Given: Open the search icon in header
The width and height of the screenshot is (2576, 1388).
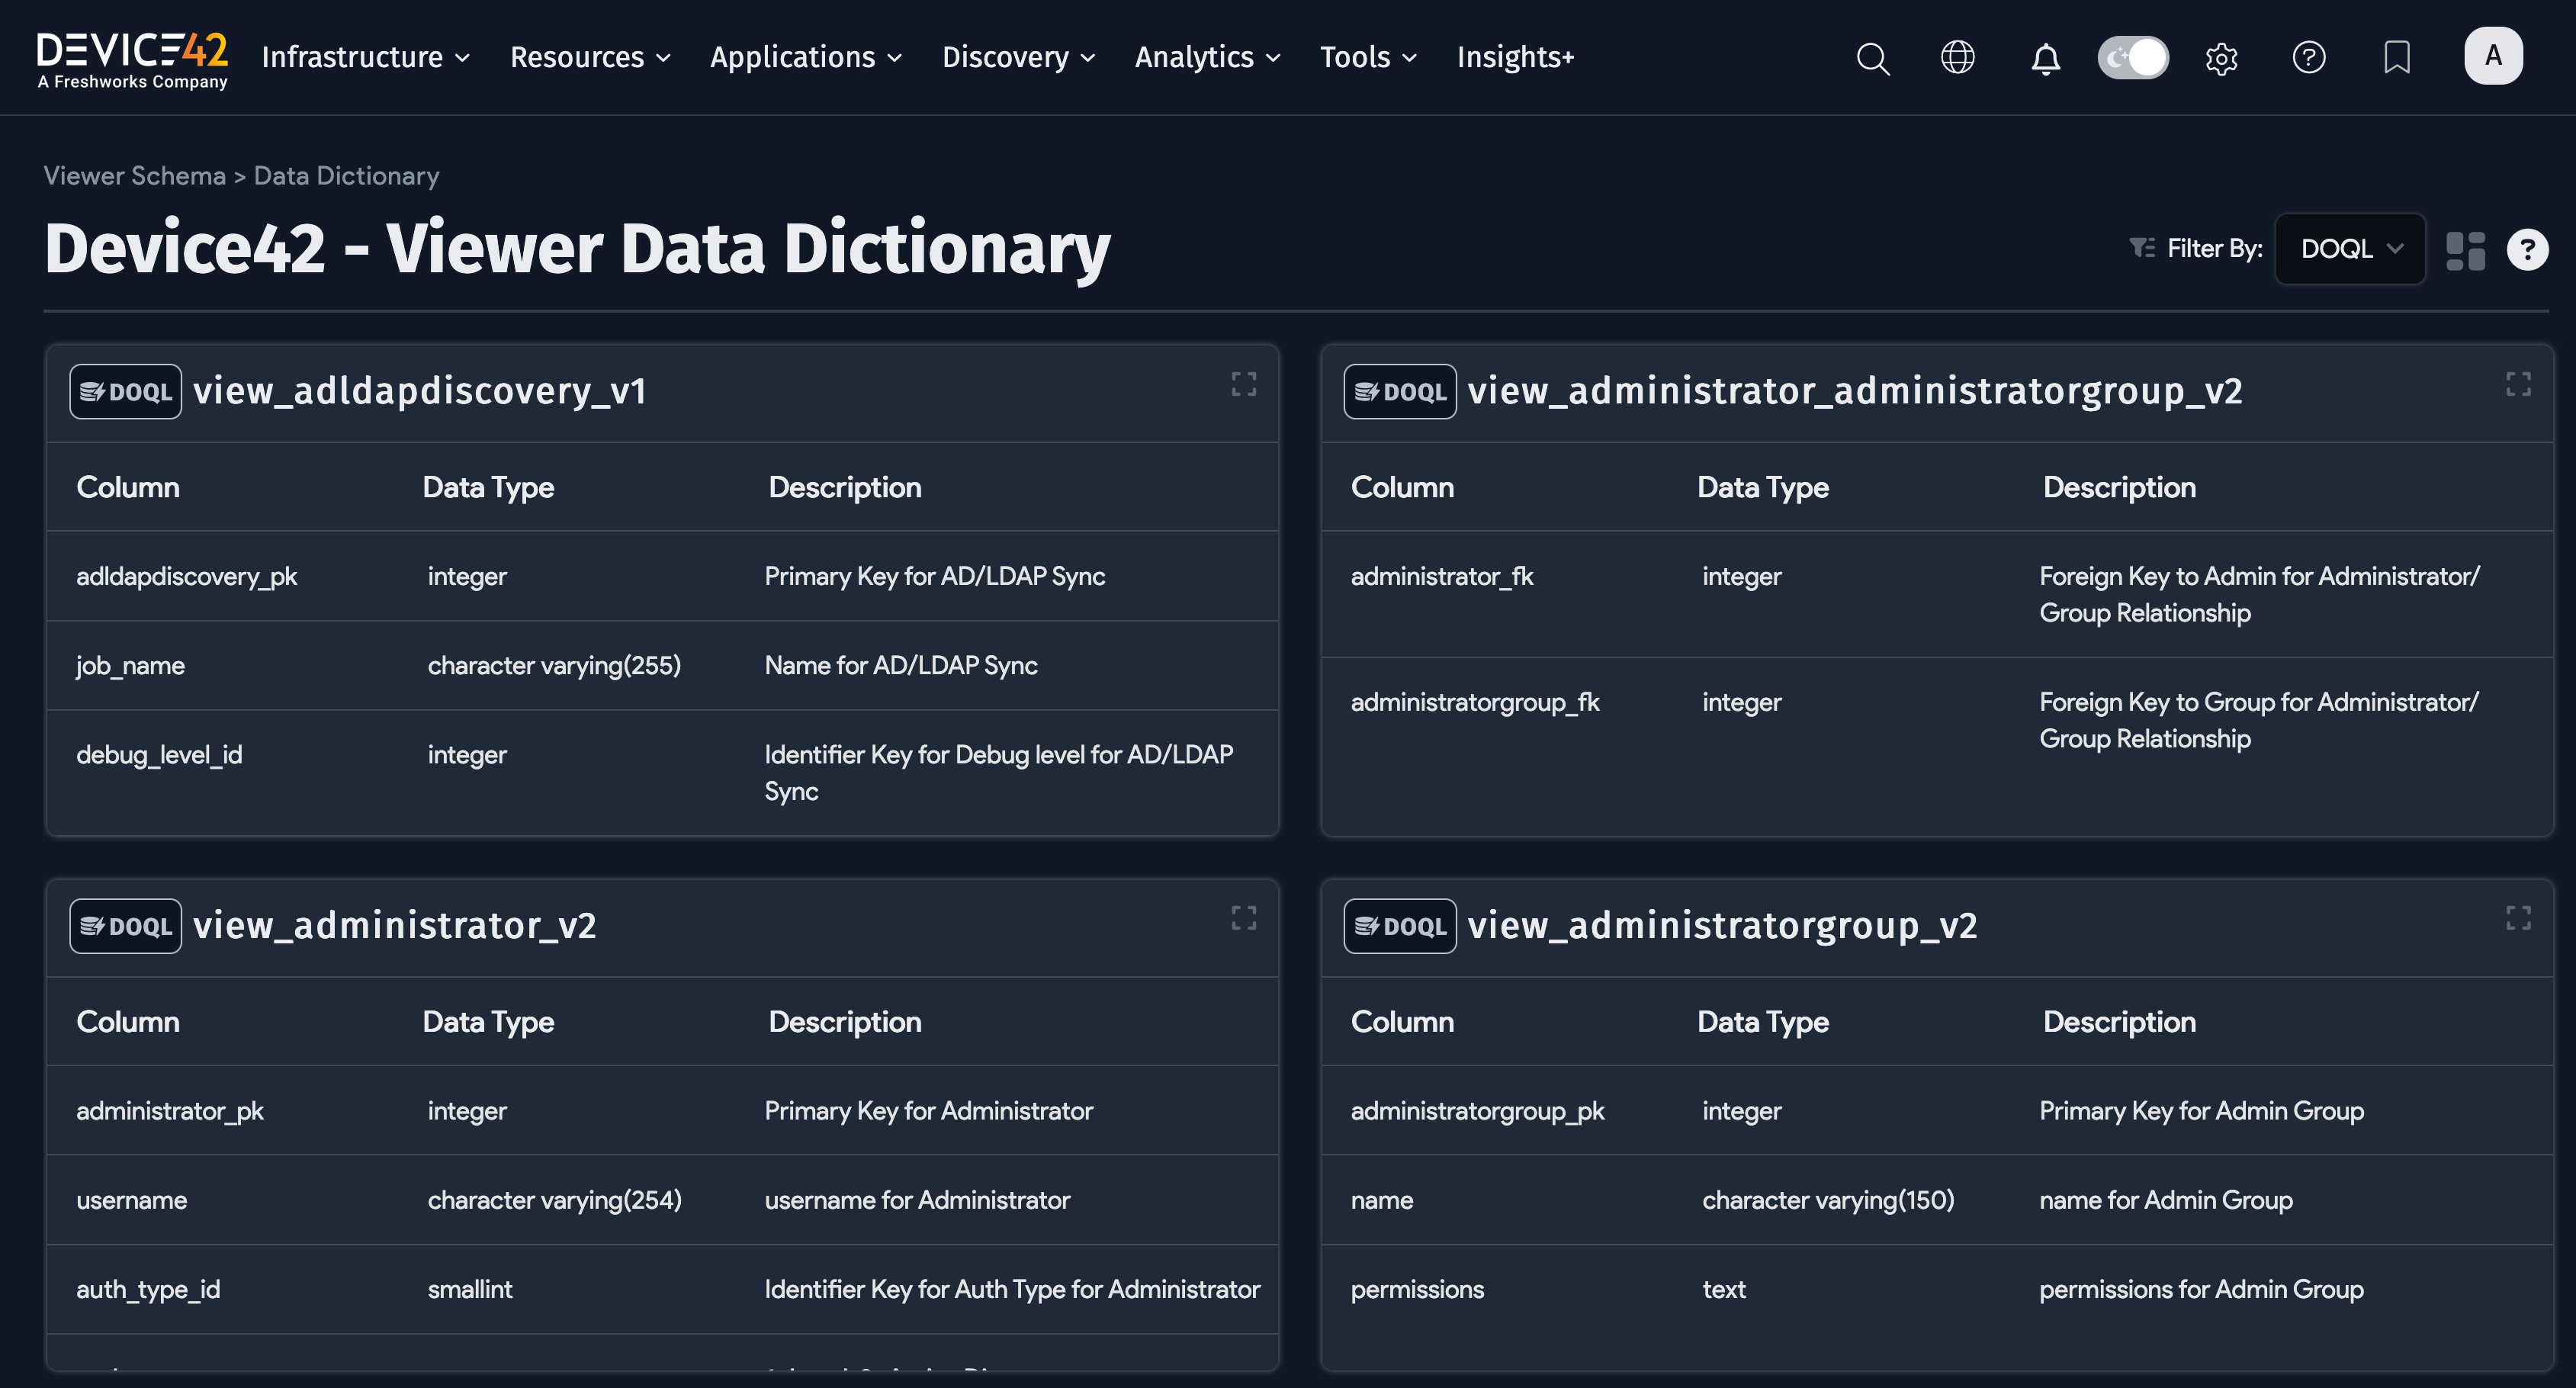Looking at the screenshot, I should [1872, 58].
